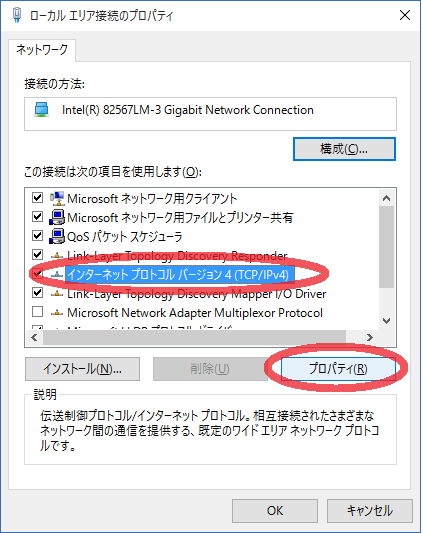Click the Microsoft ネットワーク用クライアント icon
The height and width of the screenshot is (533, 423).
[57, 199]
